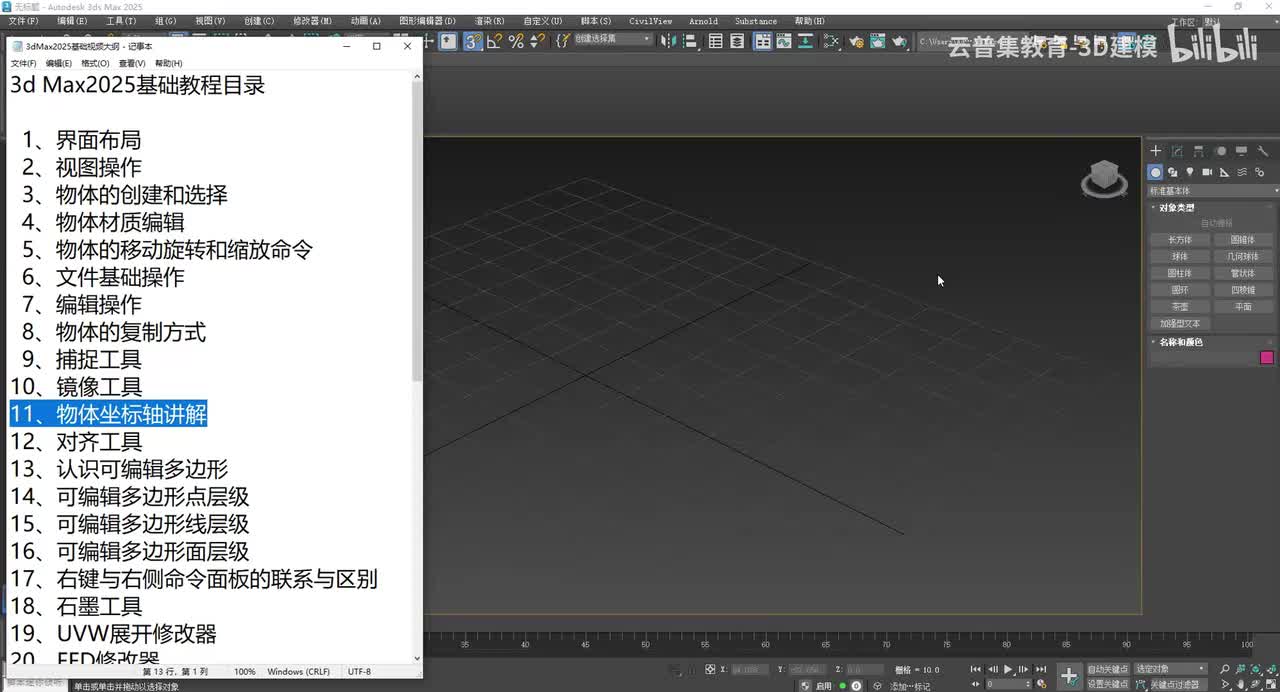
Task: Collapse the 对象类型 rollout
Action: (1176, 208)
